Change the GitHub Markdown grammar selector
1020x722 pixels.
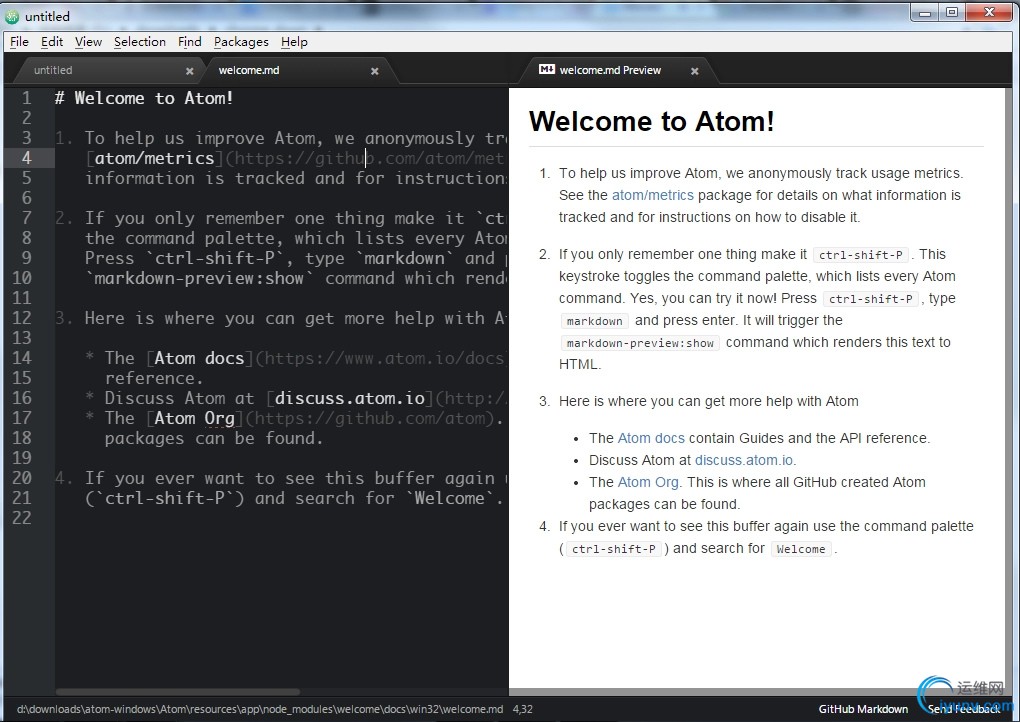pyautogui.click(x=863, y=709)
